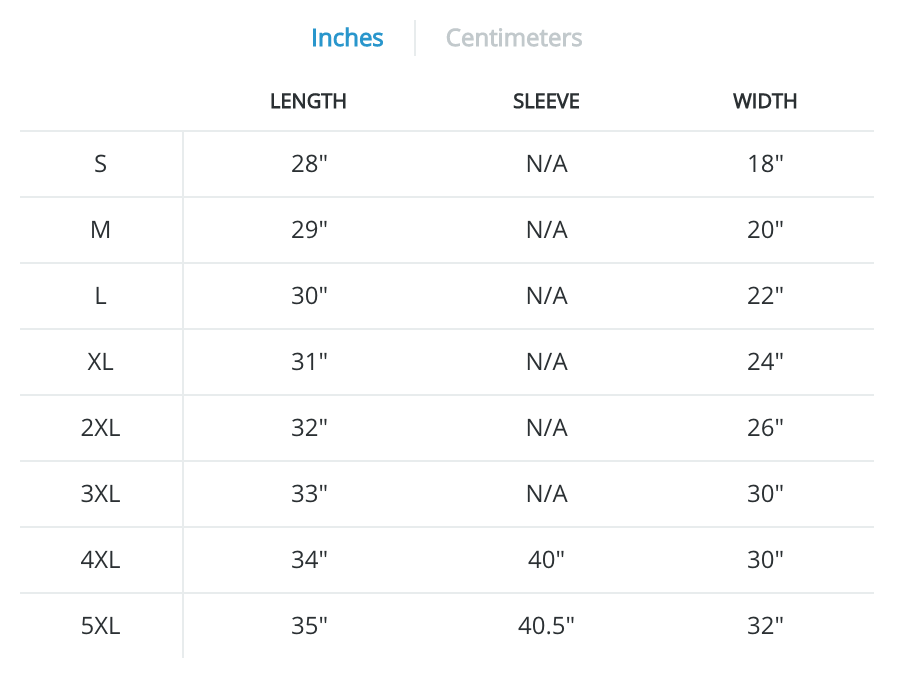Screen dimensions: 912x674
Task: Select the 3XL size row label
Action: (101, 494)
